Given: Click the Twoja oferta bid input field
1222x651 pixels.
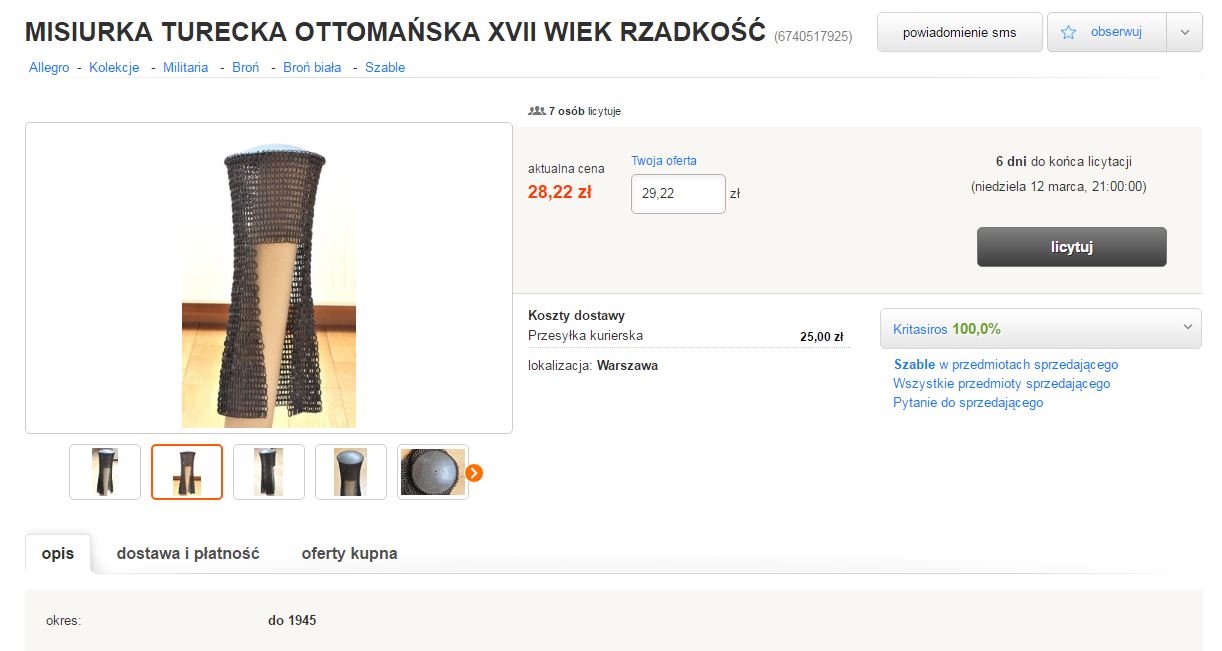Looking at the screenshot, I should pyautogui.click(x=678, y=193).
